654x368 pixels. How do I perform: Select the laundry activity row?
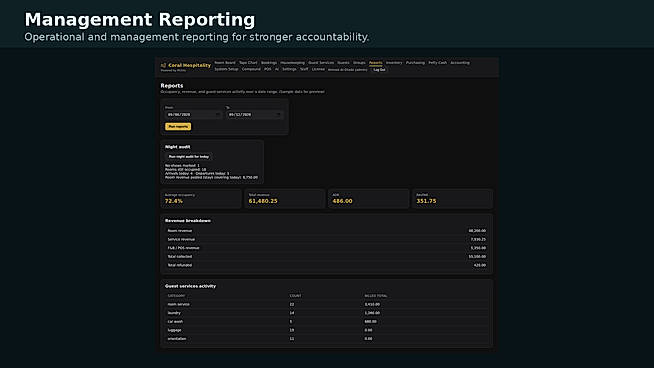(327, 313)
